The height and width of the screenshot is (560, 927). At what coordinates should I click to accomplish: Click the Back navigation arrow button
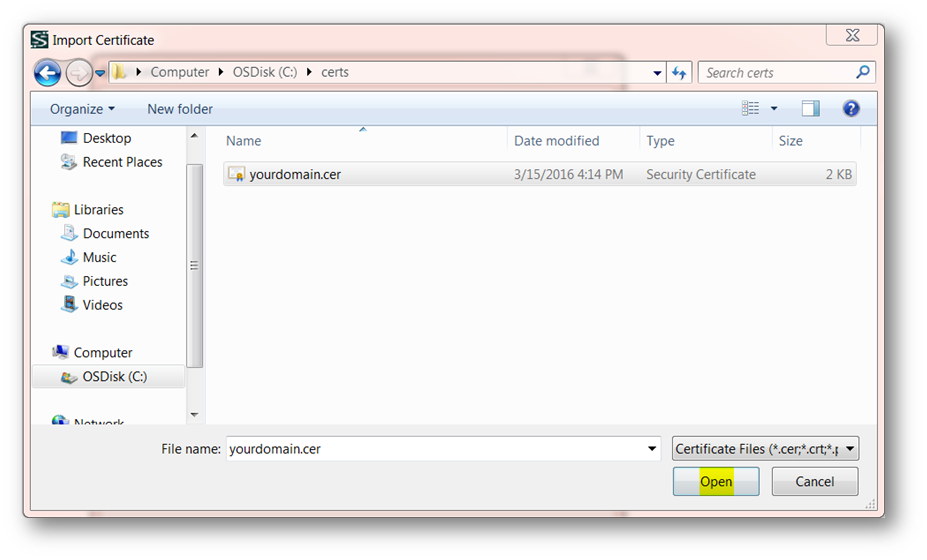tap(47, 72)
